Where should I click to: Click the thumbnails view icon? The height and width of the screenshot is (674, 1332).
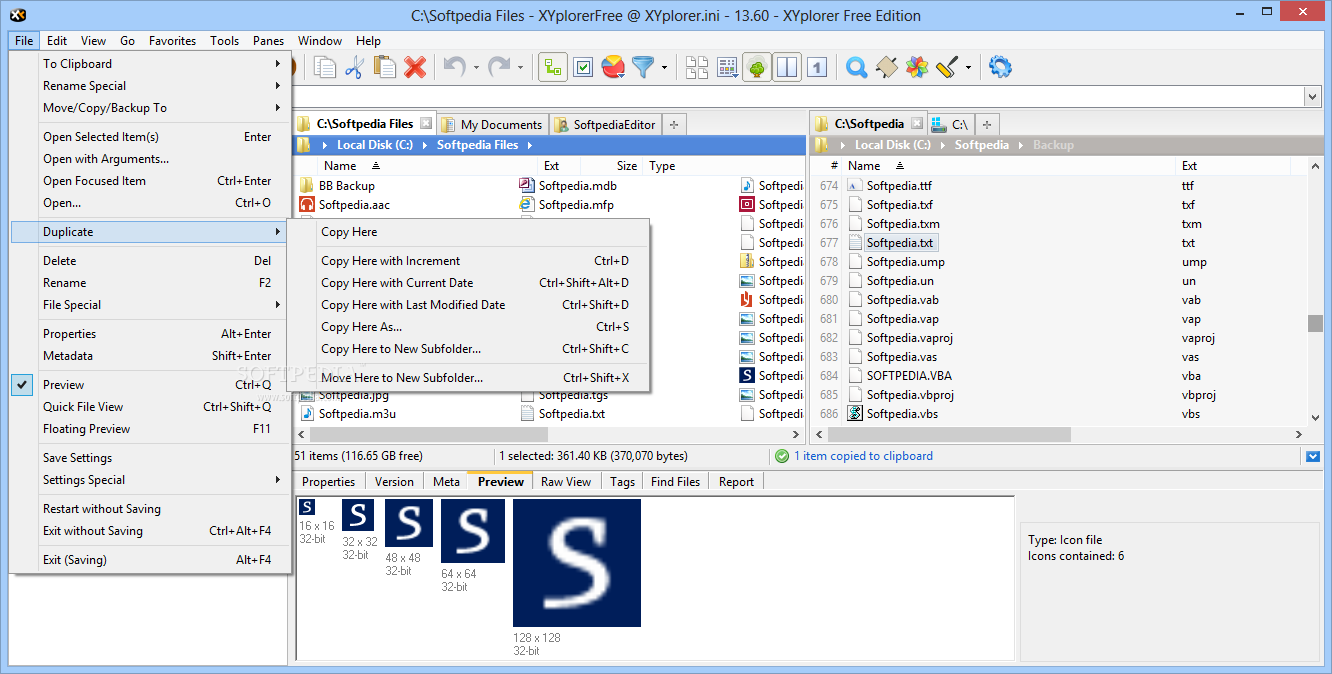(697, 67)
